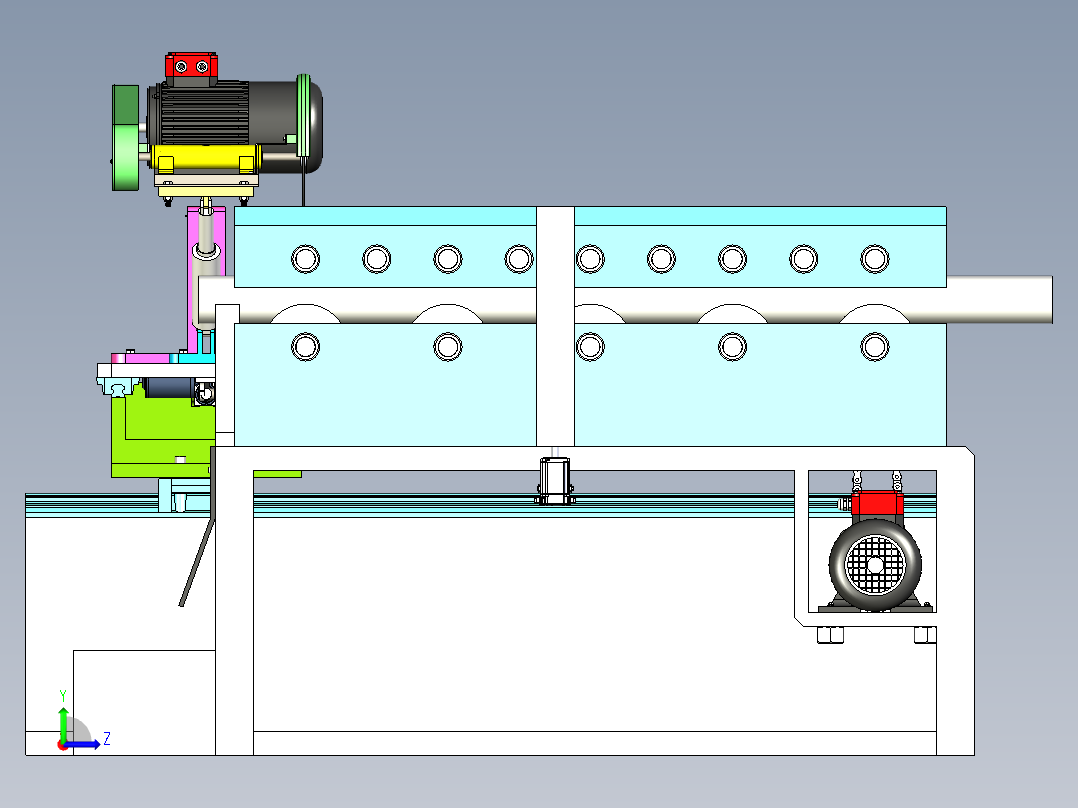
Task: Select the yellow motor mounting bracket
Action: 206,160
